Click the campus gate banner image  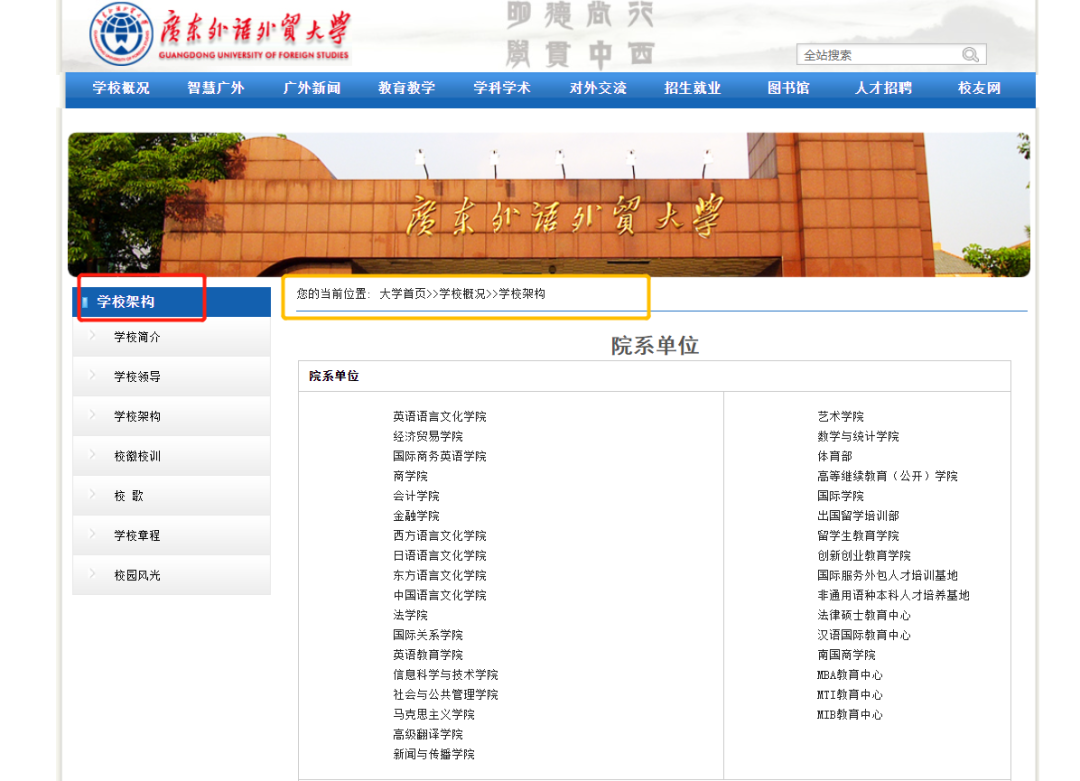[x=549, y=205]
